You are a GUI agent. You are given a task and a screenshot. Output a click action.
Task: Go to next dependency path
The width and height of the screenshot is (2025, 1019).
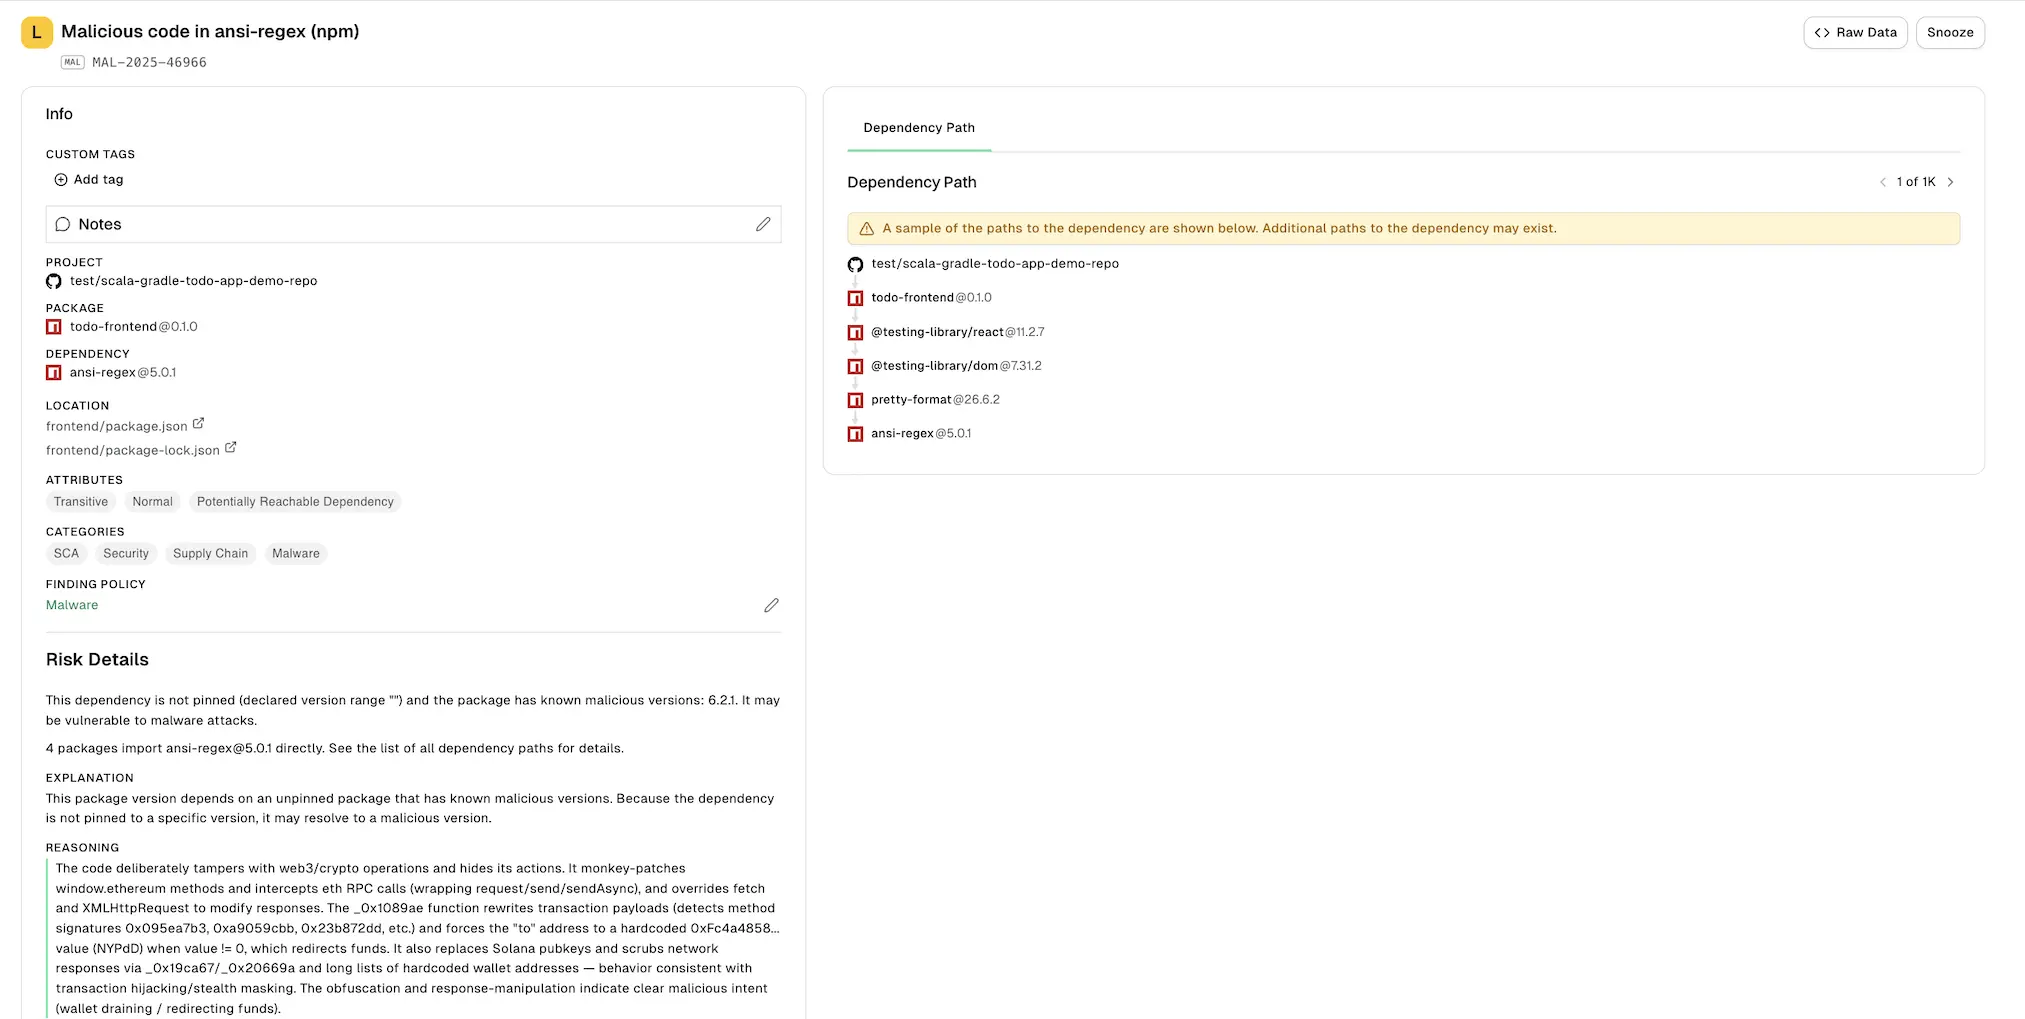(1950, 182)
